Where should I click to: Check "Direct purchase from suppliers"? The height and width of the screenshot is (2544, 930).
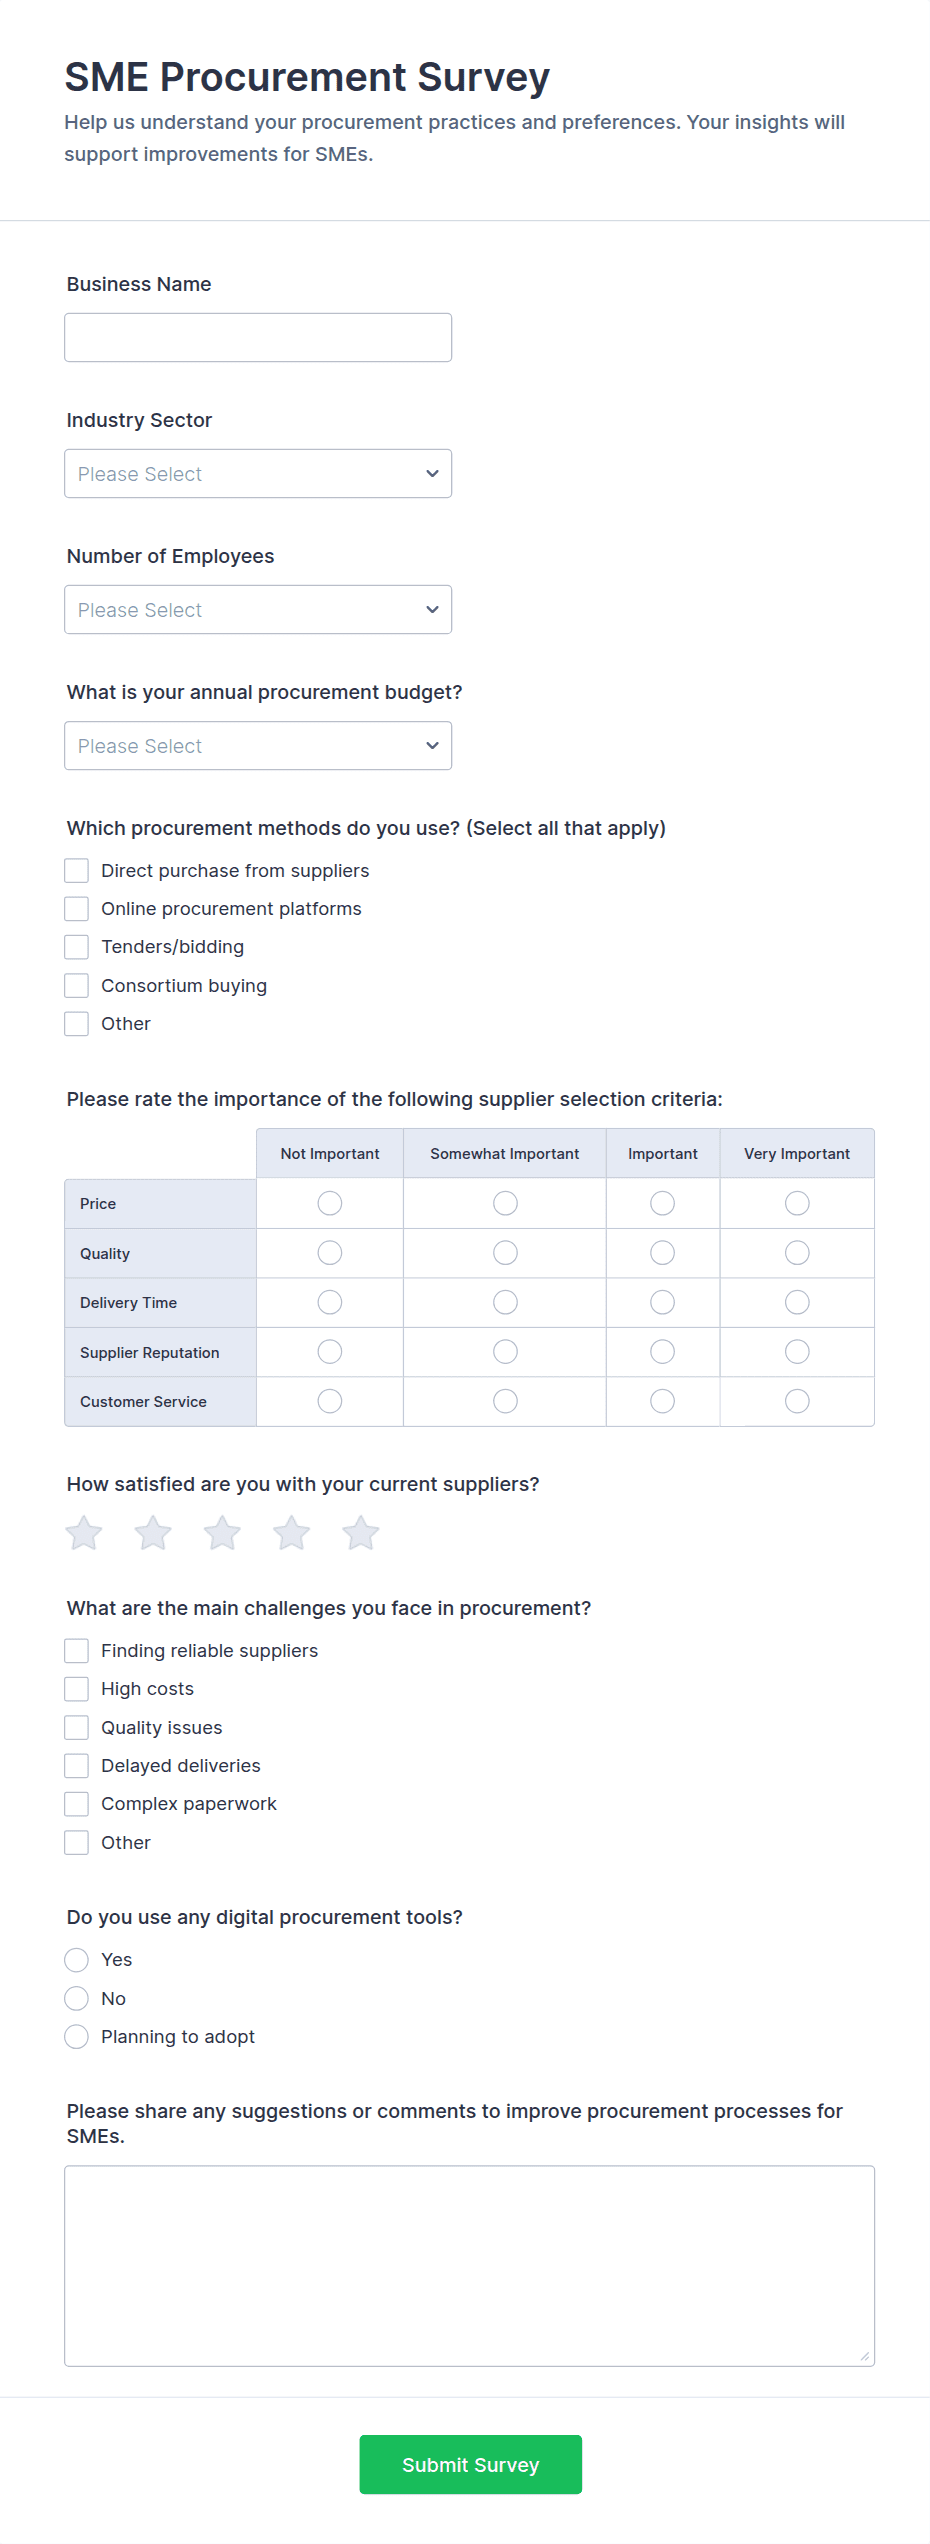click(x=77, y=870)
